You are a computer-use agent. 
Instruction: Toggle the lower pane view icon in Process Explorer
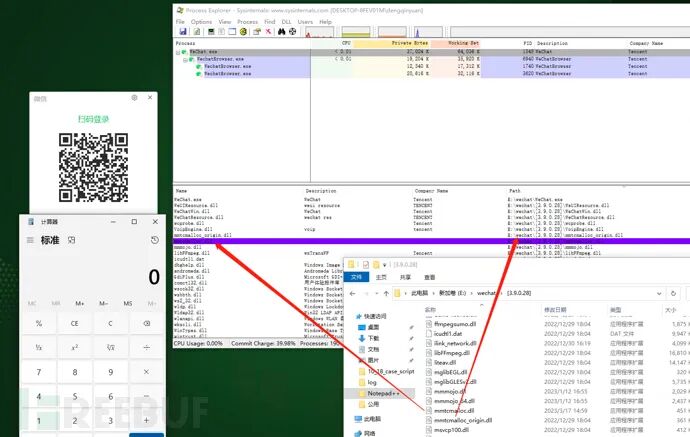232,32
